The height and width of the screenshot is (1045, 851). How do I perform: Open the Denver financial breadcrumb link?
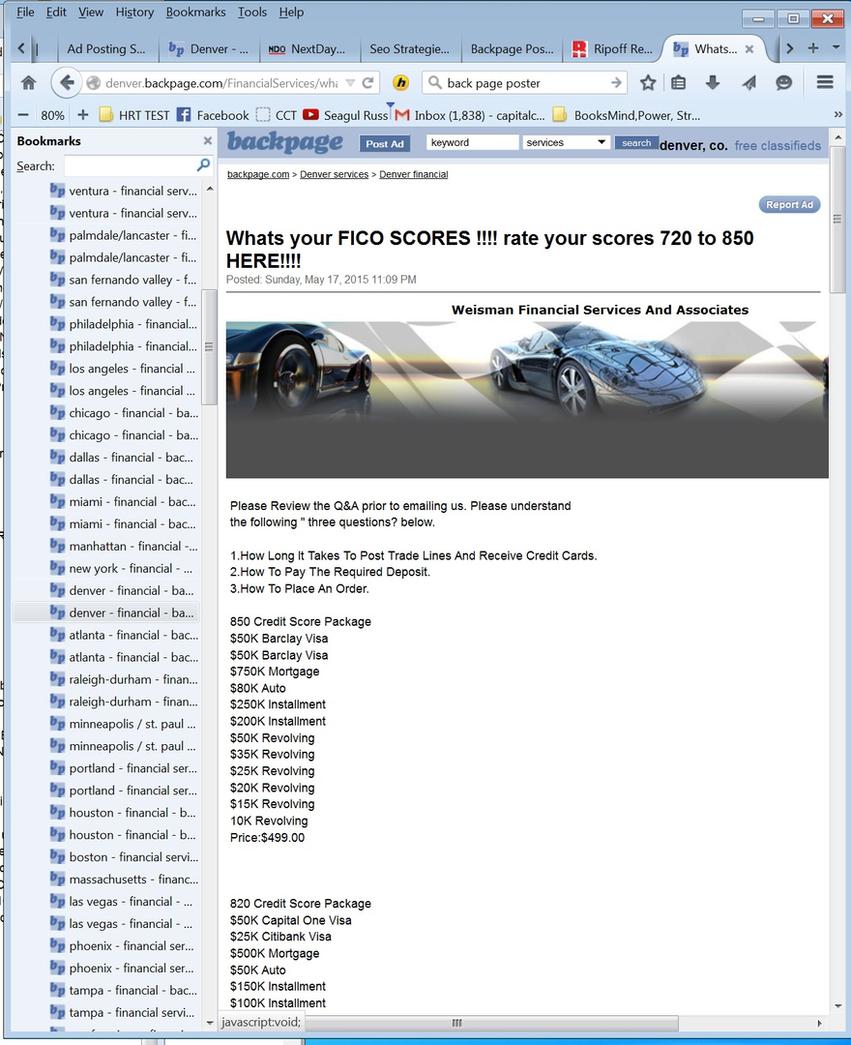tap(413, 174)
